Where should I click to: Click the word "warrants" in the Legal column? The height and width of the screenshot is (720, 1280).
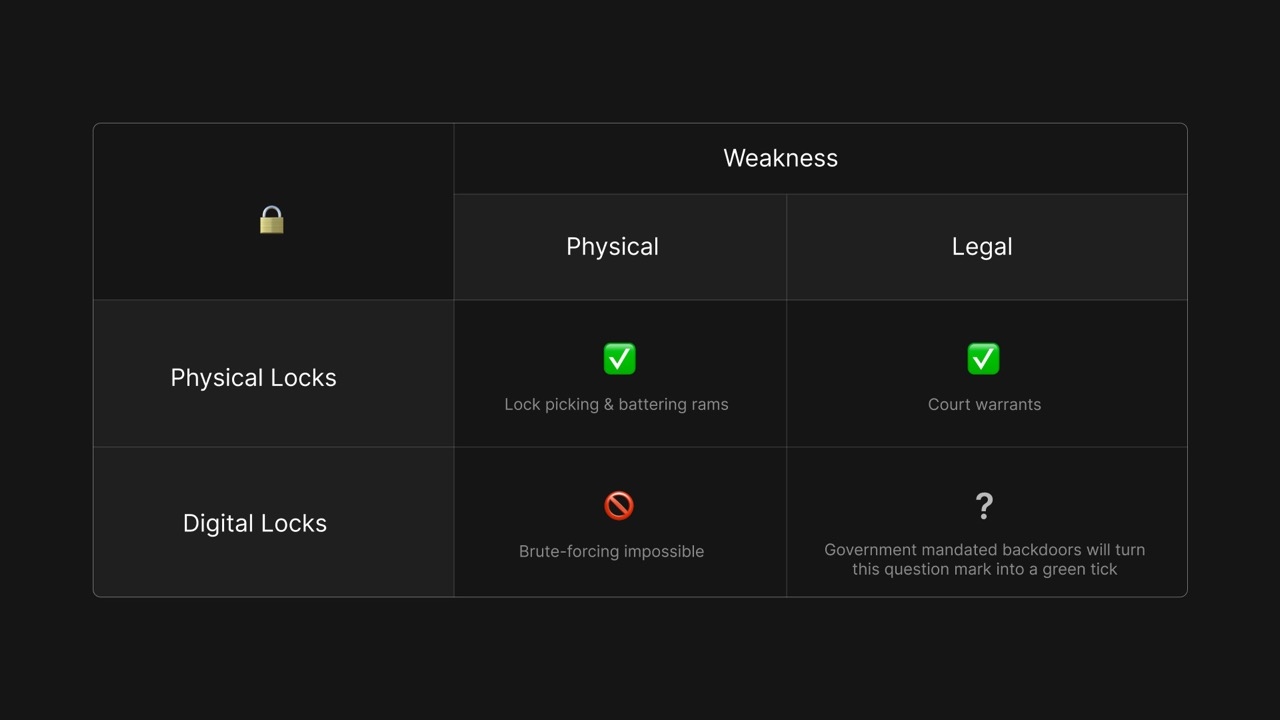pyautogui.click(x=1008, y=405)
